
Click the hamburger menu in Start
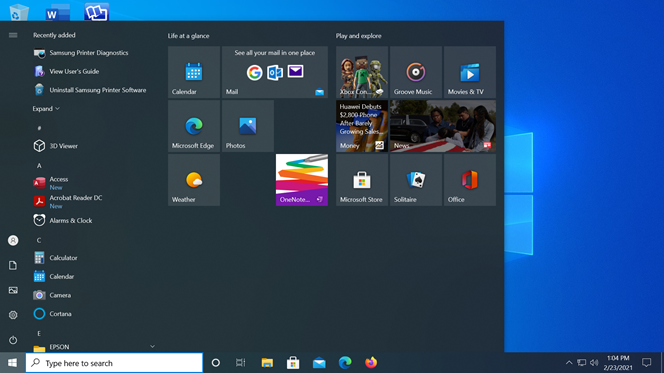[x=13, y=35]
